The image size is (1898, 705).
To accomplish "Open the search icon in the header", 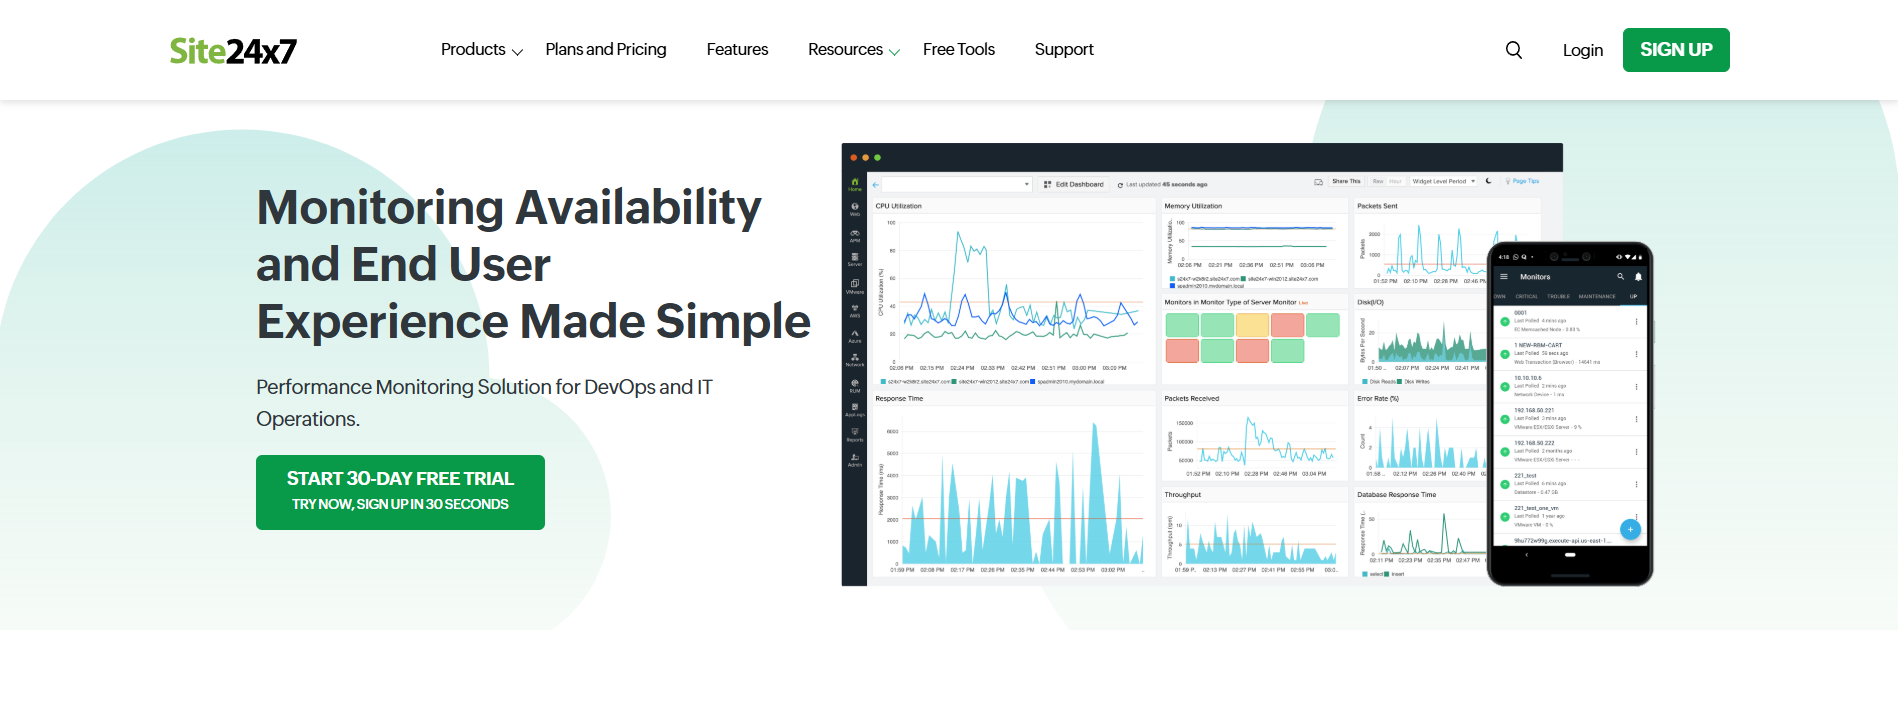I will coord(1514,50).
